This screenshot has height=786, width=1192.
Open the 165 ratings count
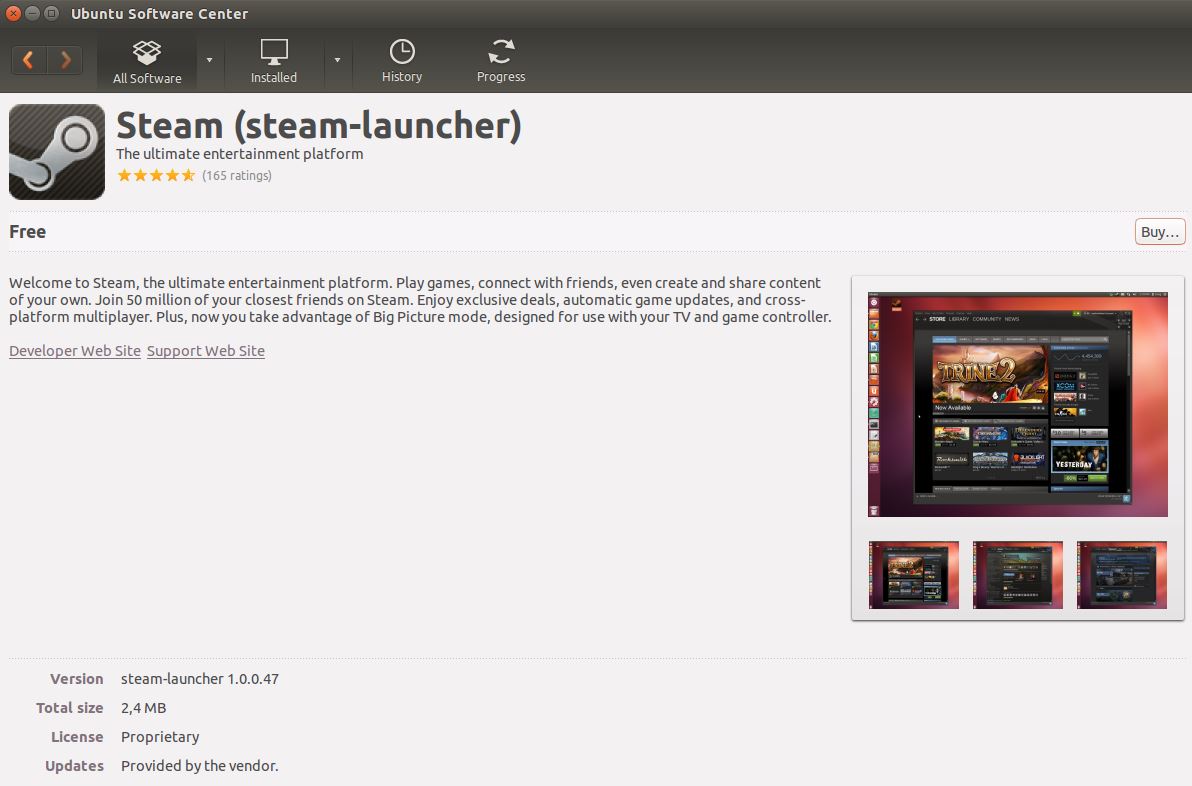coord(236,176)
